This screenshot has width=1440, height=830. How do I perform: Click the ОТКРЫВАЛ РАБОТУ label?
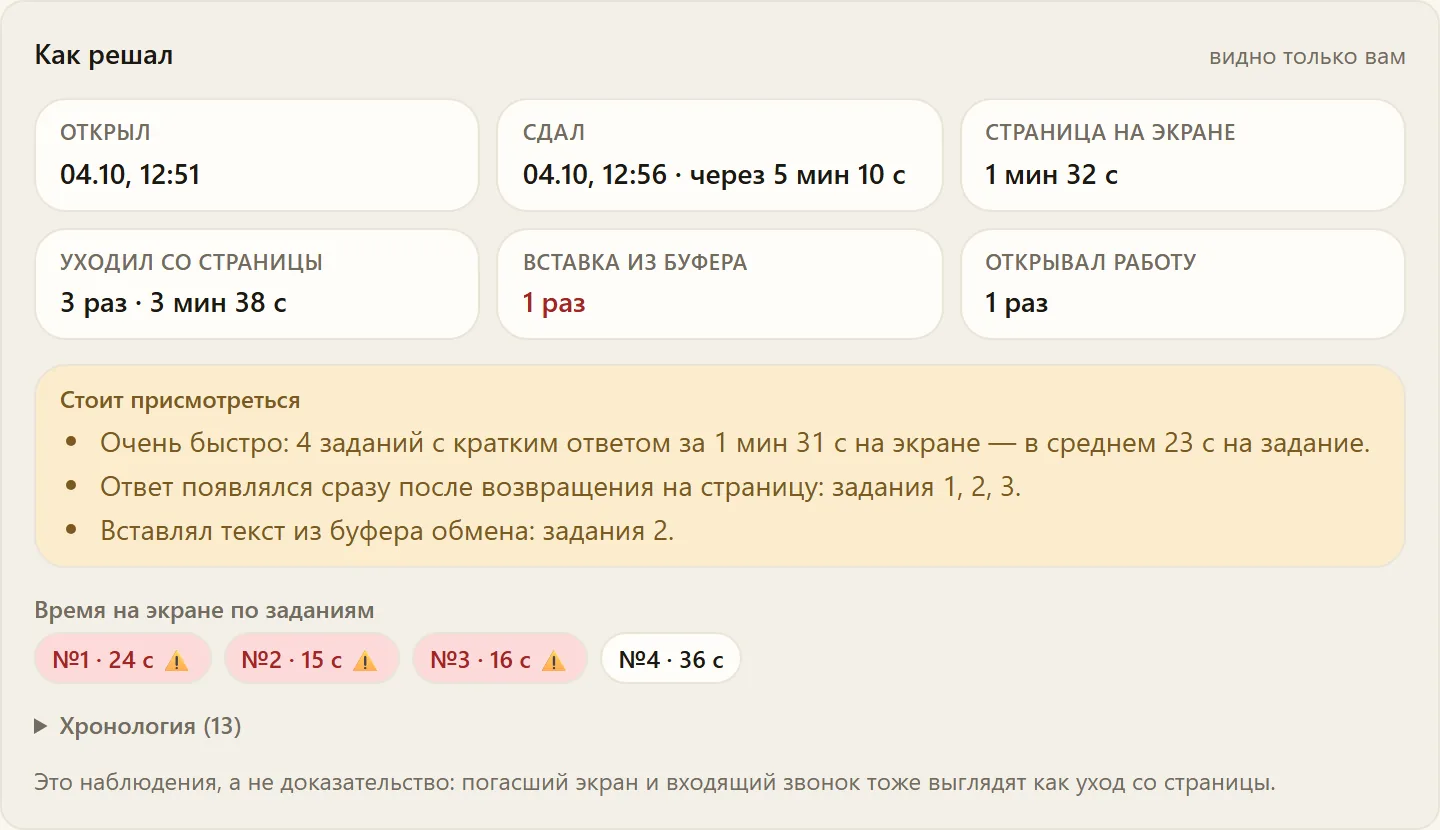[1091, 263]
